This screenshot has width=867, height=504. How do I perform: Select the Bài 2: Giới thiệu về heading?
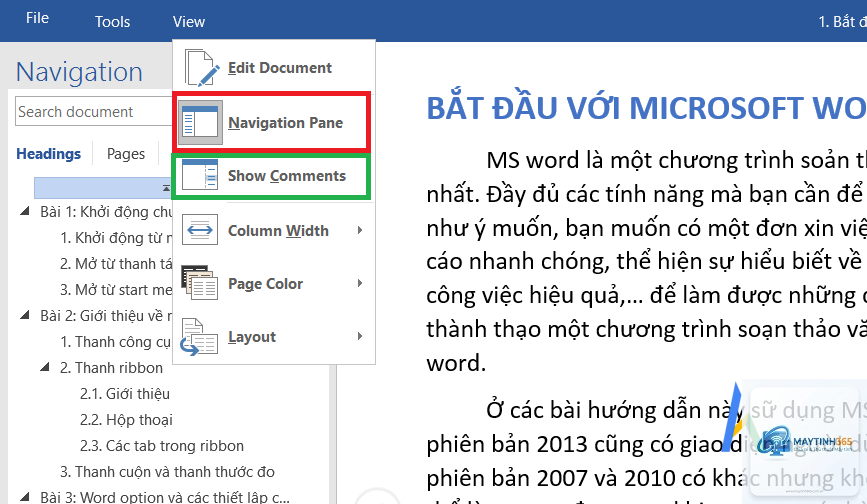point(106,316)
